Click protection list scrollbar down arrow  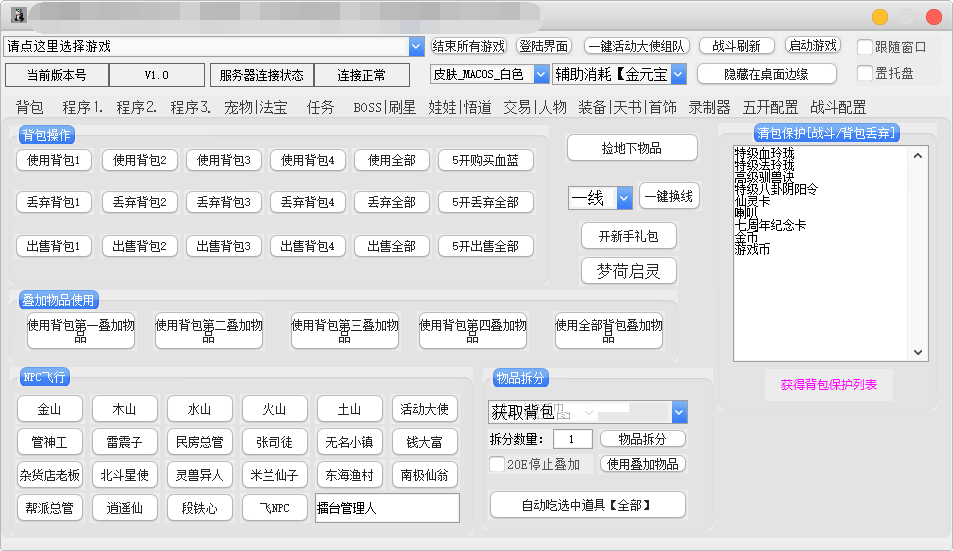click(x=918, y=352)
